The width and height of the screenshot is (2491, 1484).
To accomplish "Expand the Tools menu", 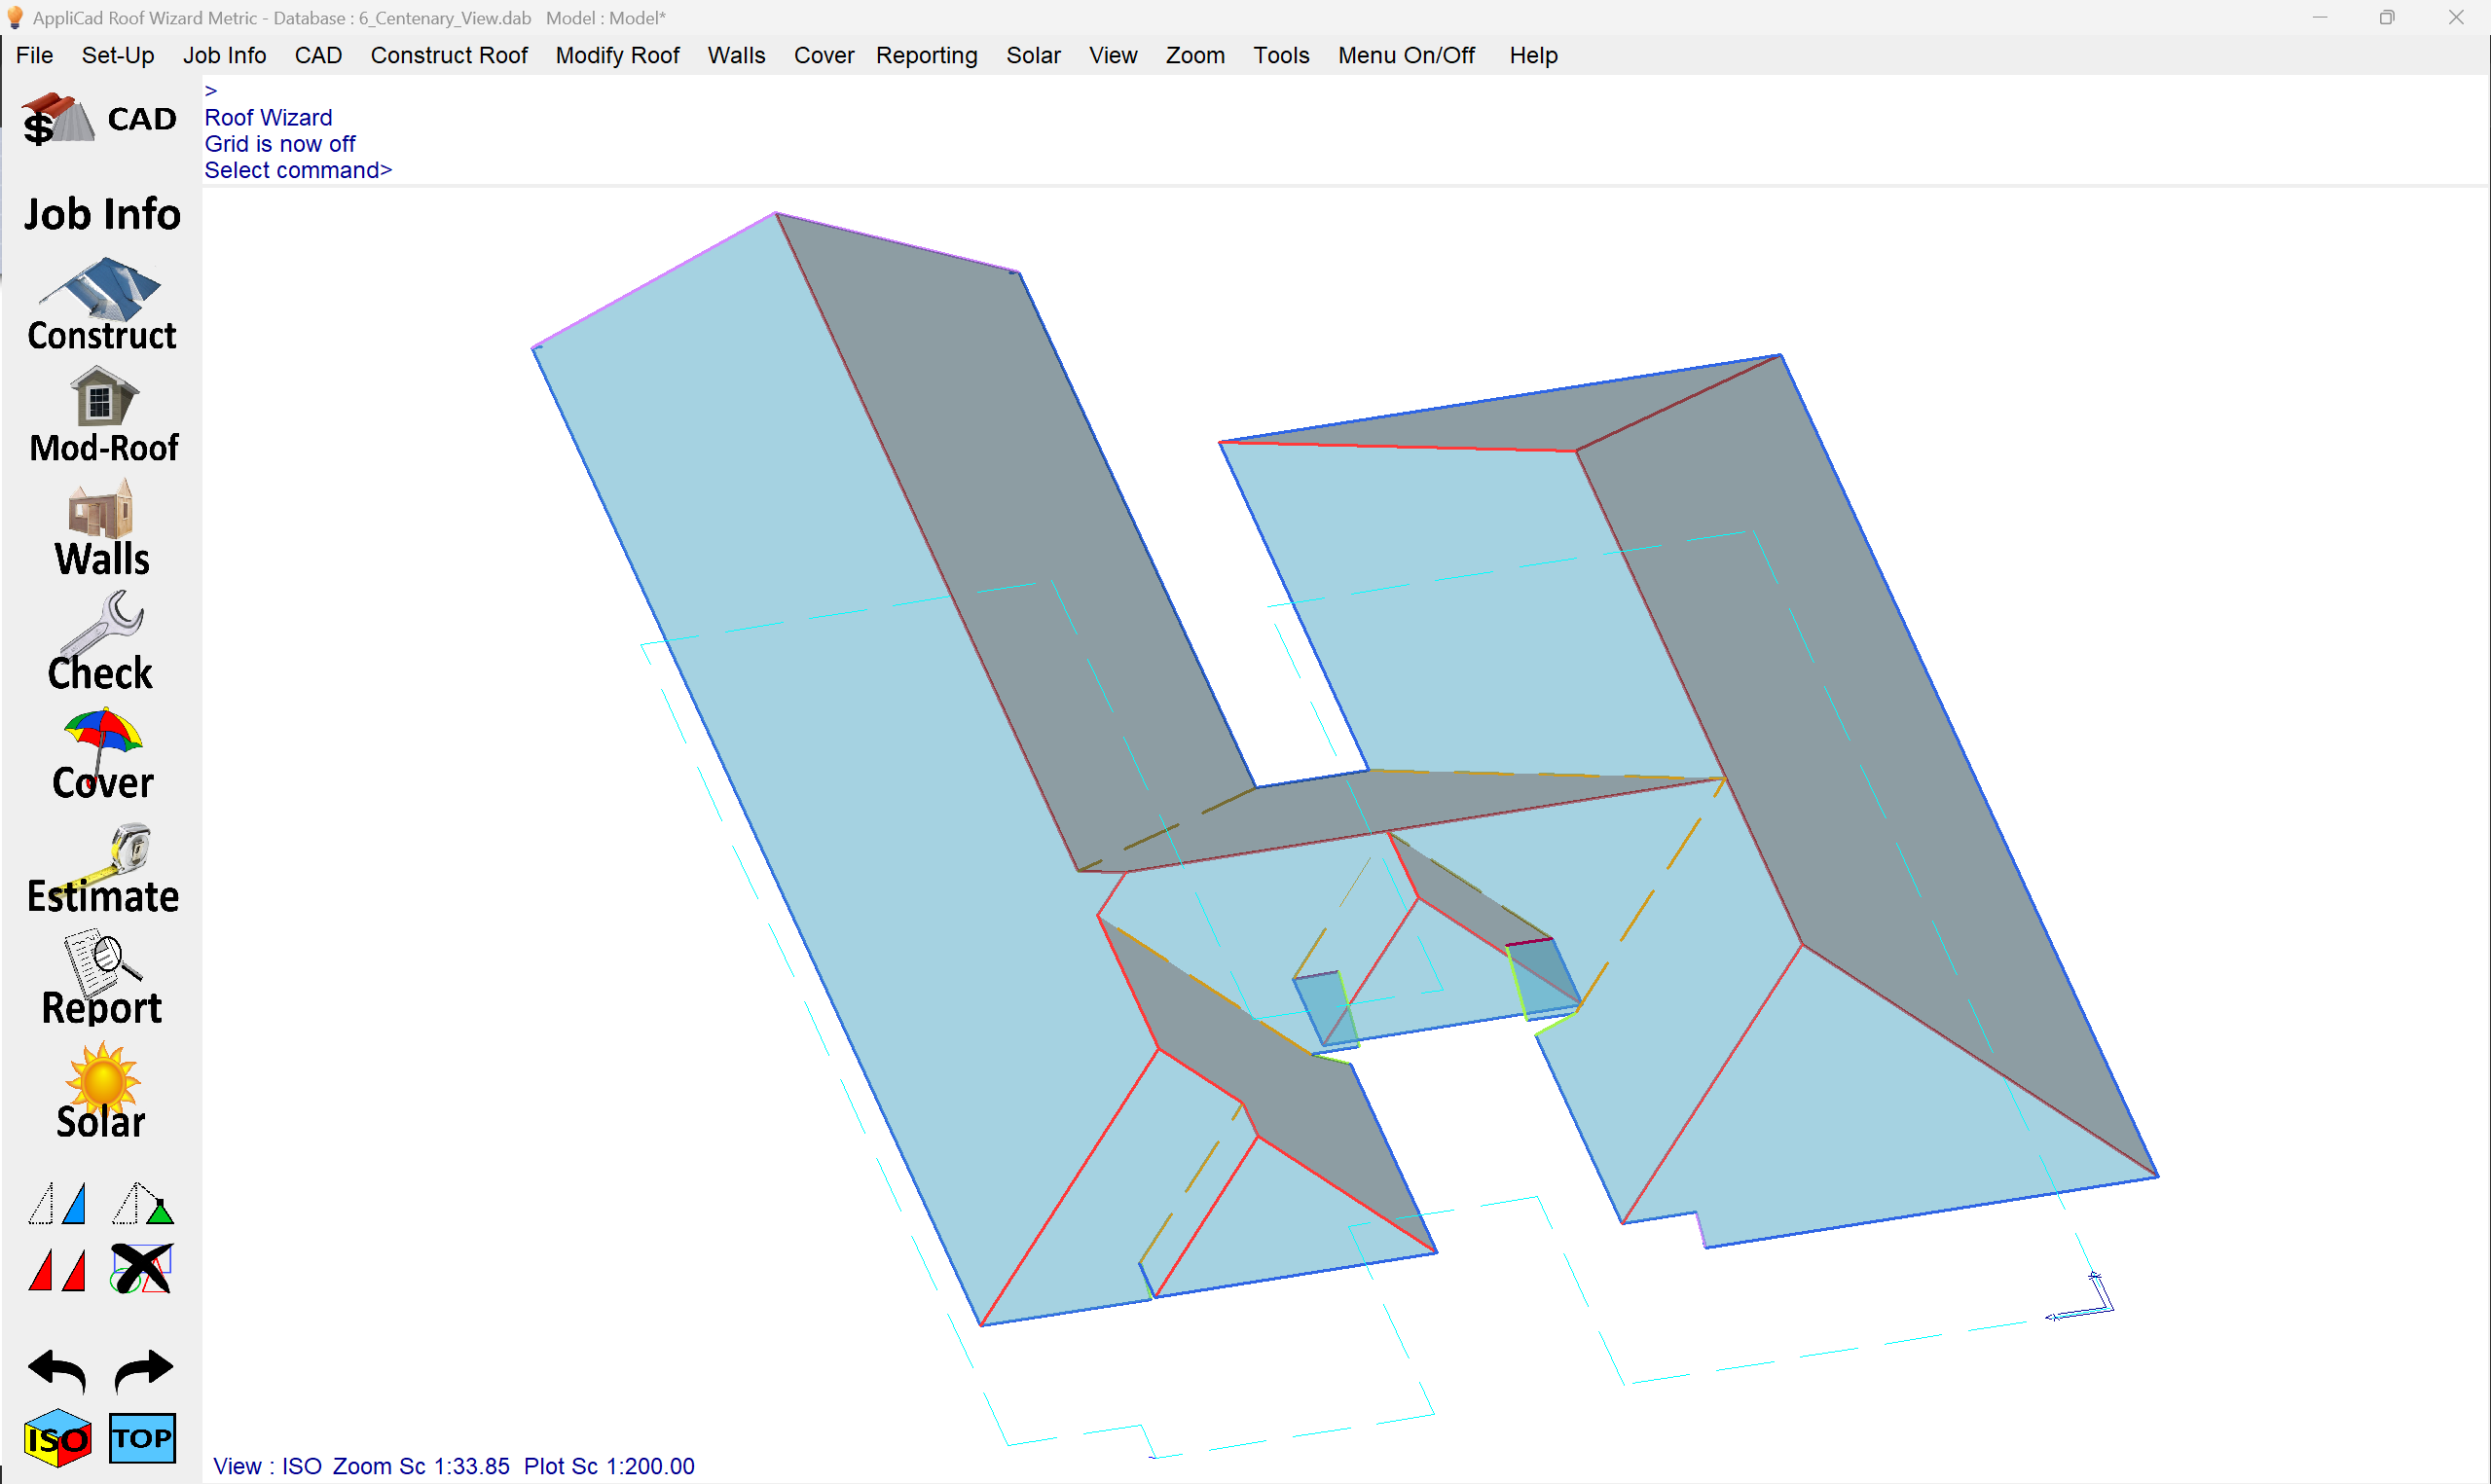I will 1281,55.
